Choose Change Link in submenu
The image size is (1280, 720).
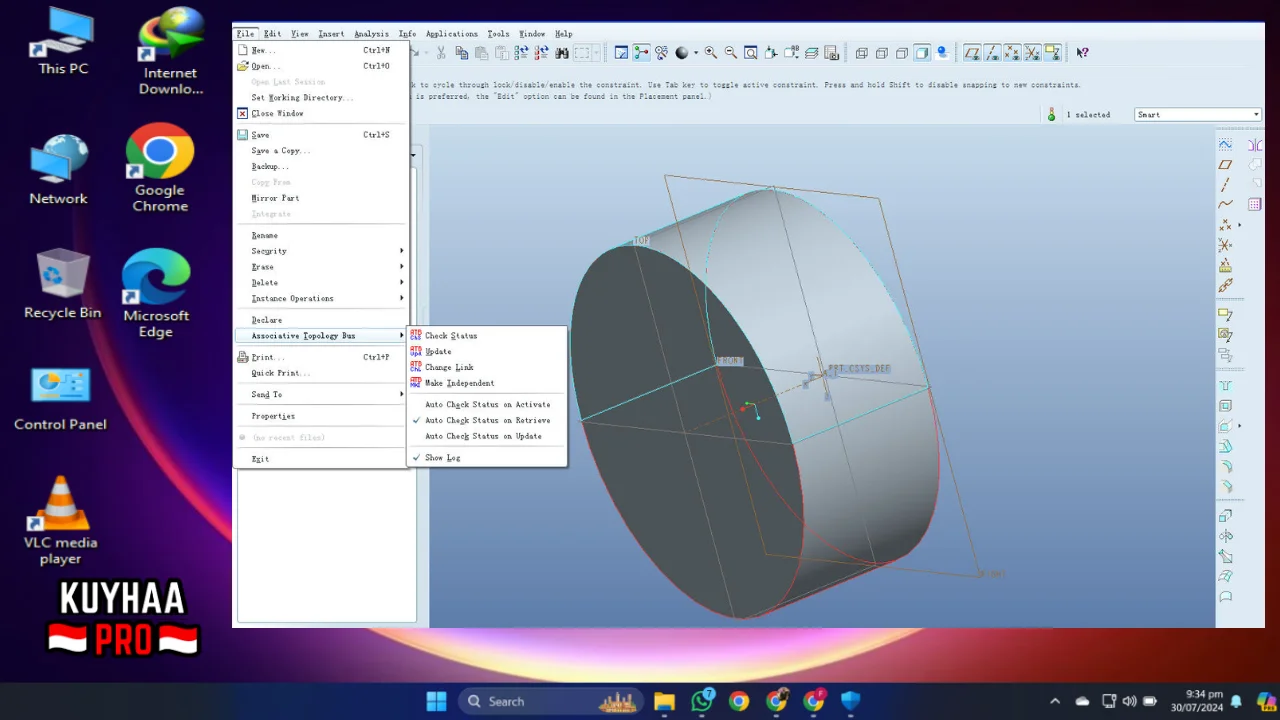coord(487,367)
